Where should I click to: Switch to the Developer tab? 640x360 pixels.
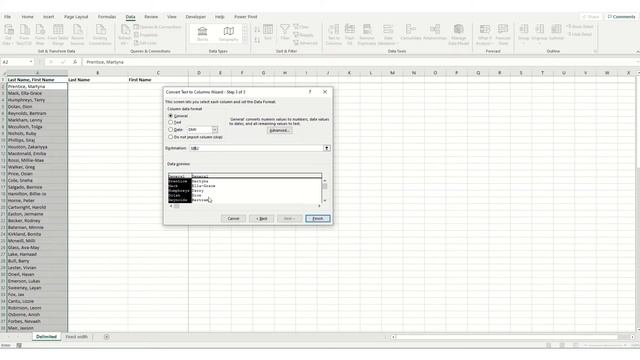pyautogui.click(x=196, y=17)
